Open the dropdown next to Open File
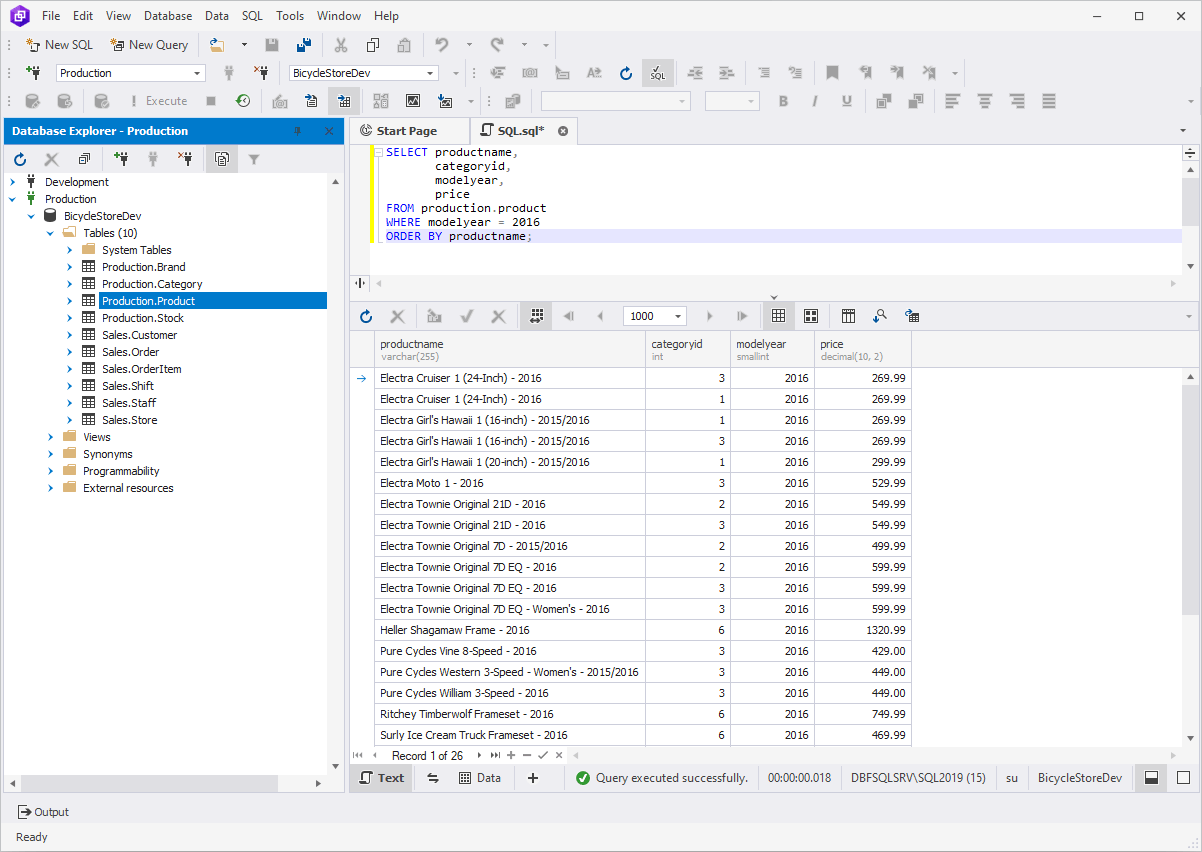This screenshot has height=852, width=1202. click(x=244, y=45)
